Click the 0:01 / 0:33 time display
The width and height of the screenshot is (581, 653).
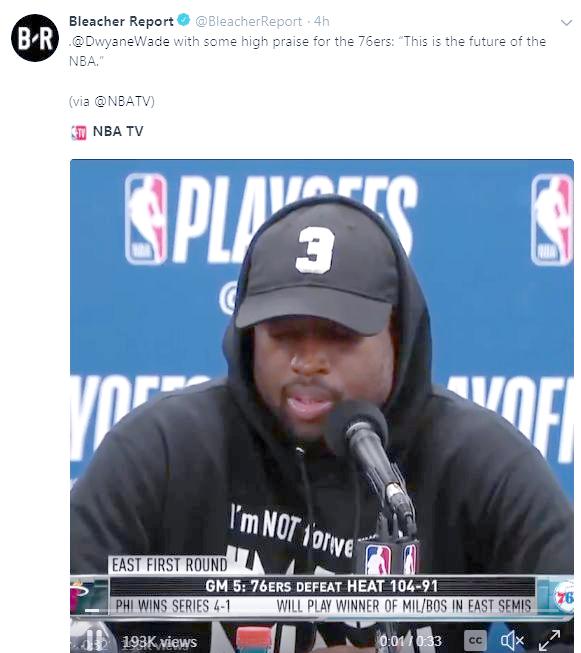(x=410, y=641)
